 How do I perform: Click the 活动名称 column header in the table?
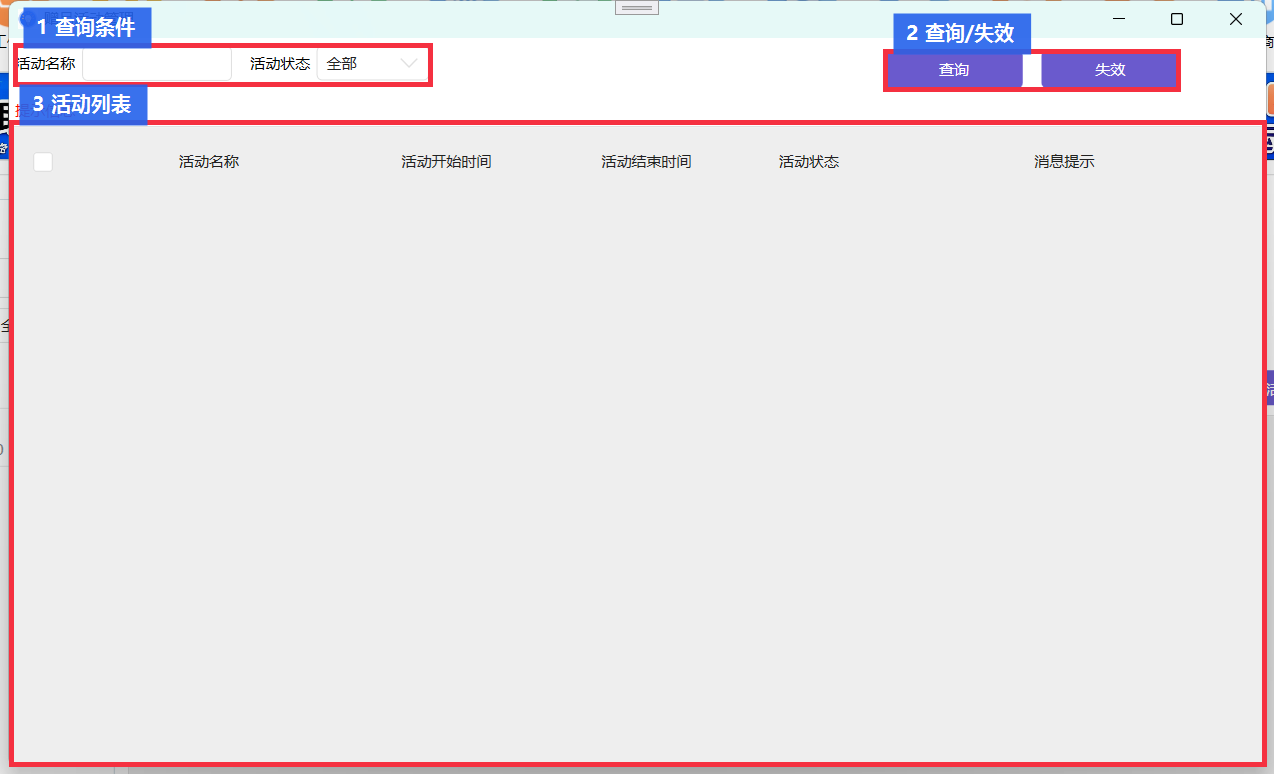pos(209,162)
